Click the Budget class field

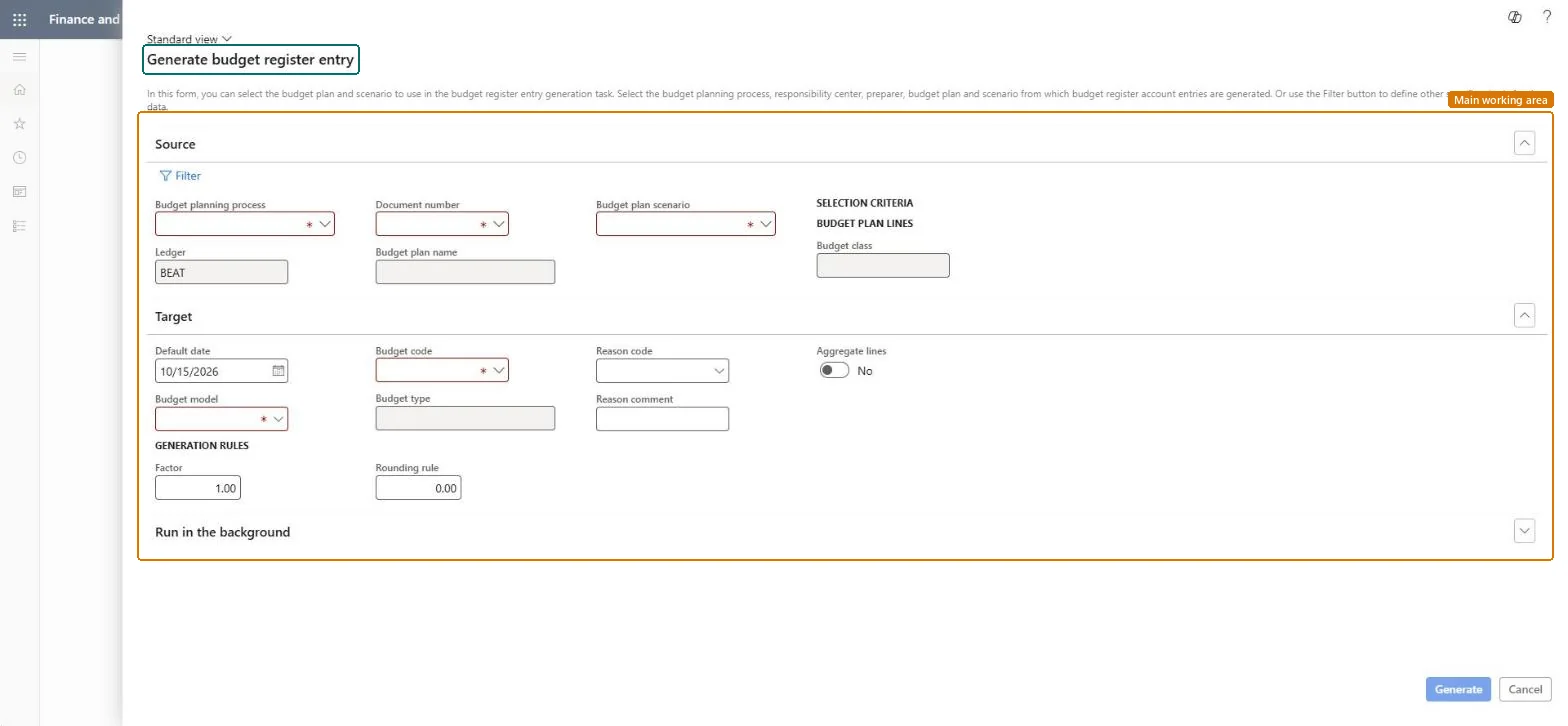[883, 265]
